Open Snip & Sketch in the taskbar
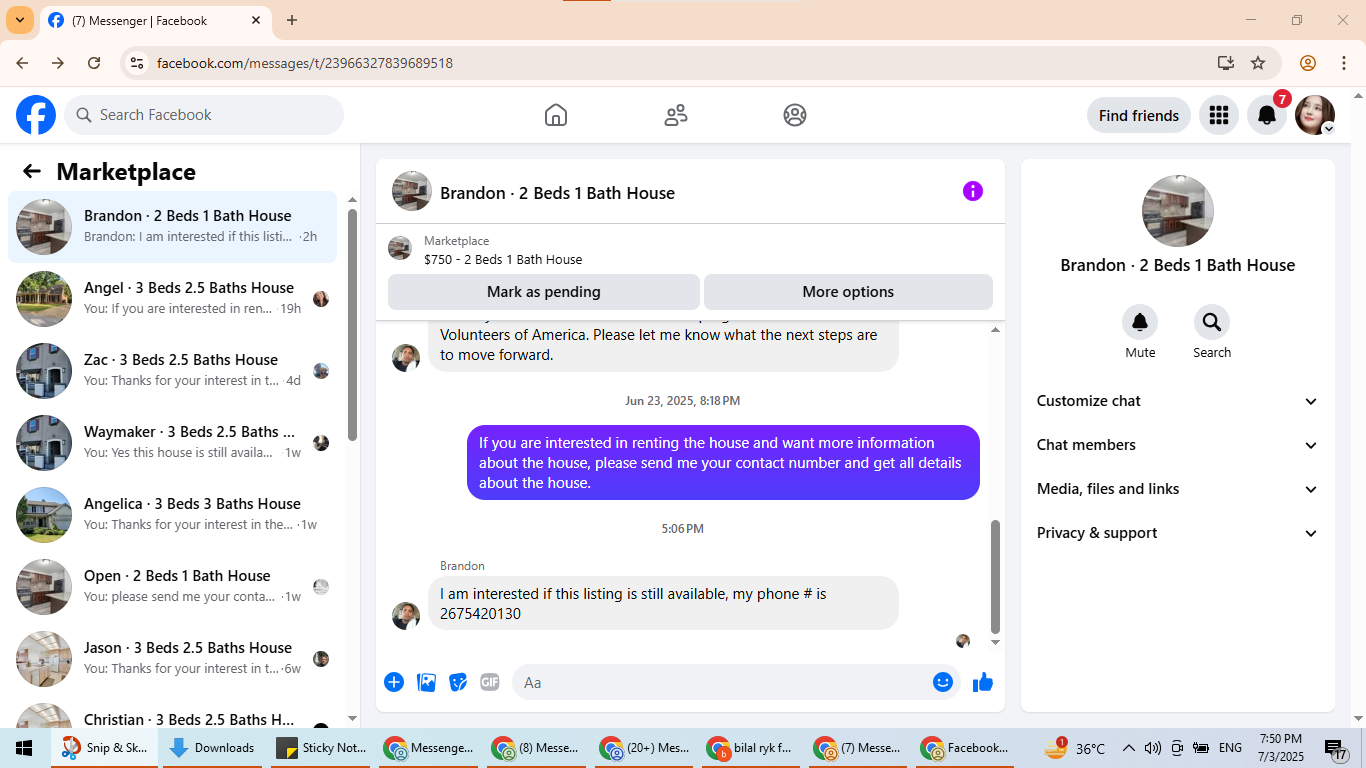1366x768 pixels. pos(104,748)
